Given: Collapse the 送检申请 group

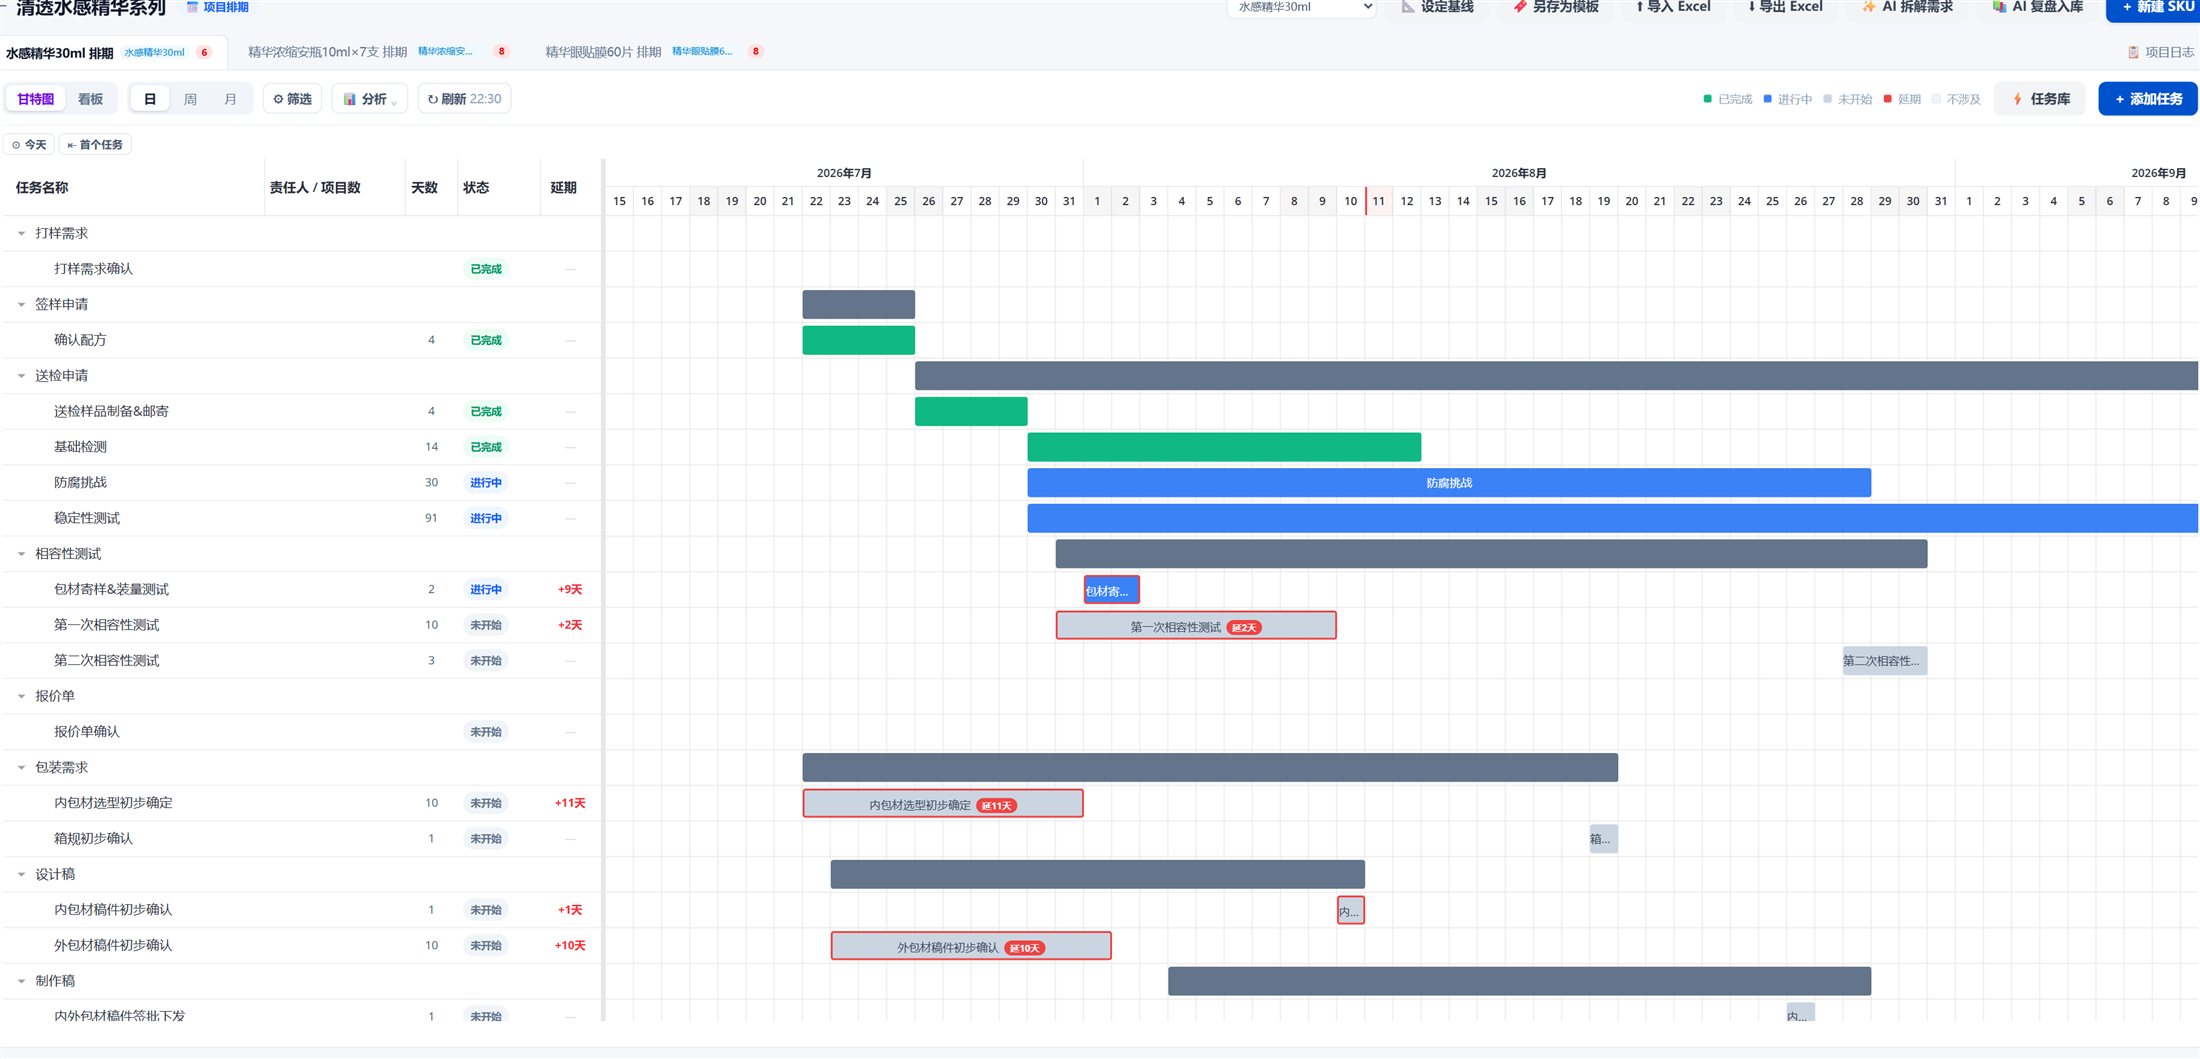Looking at the screenshot, I should tap(21, 376).
